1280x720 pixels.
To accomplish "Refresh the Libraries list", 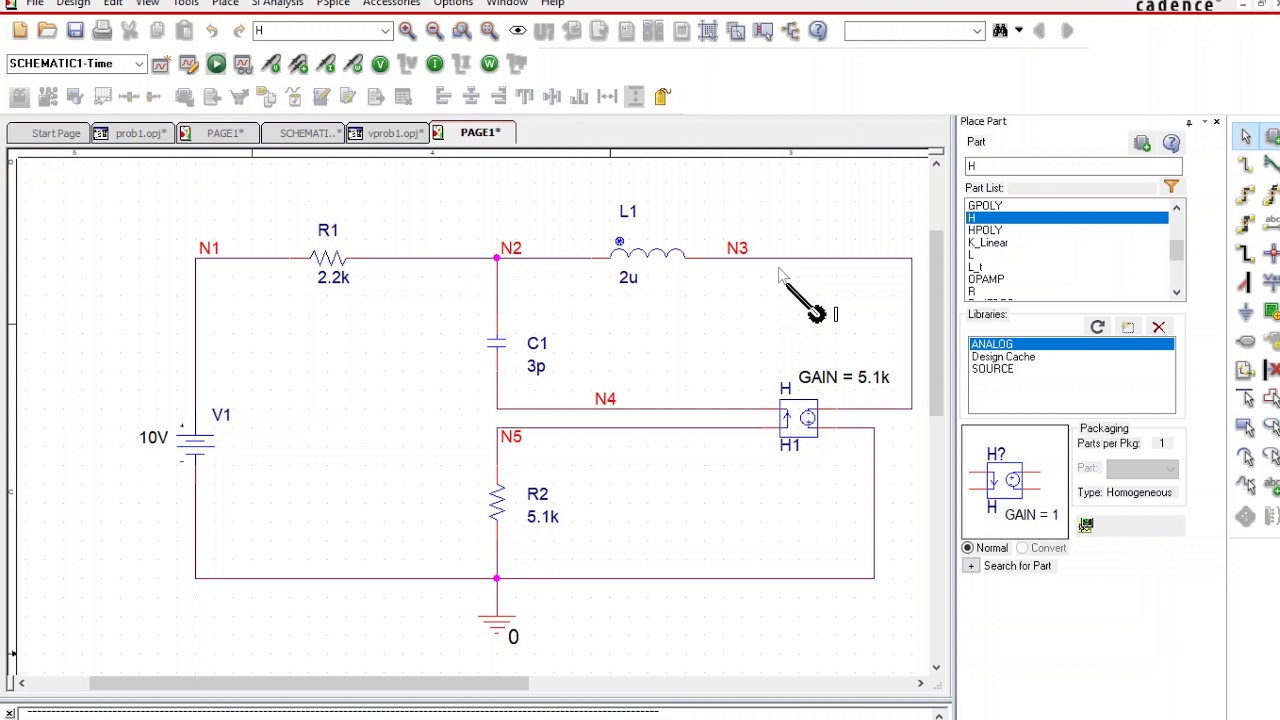I will pyautogui.click(x=1097, y=327).
